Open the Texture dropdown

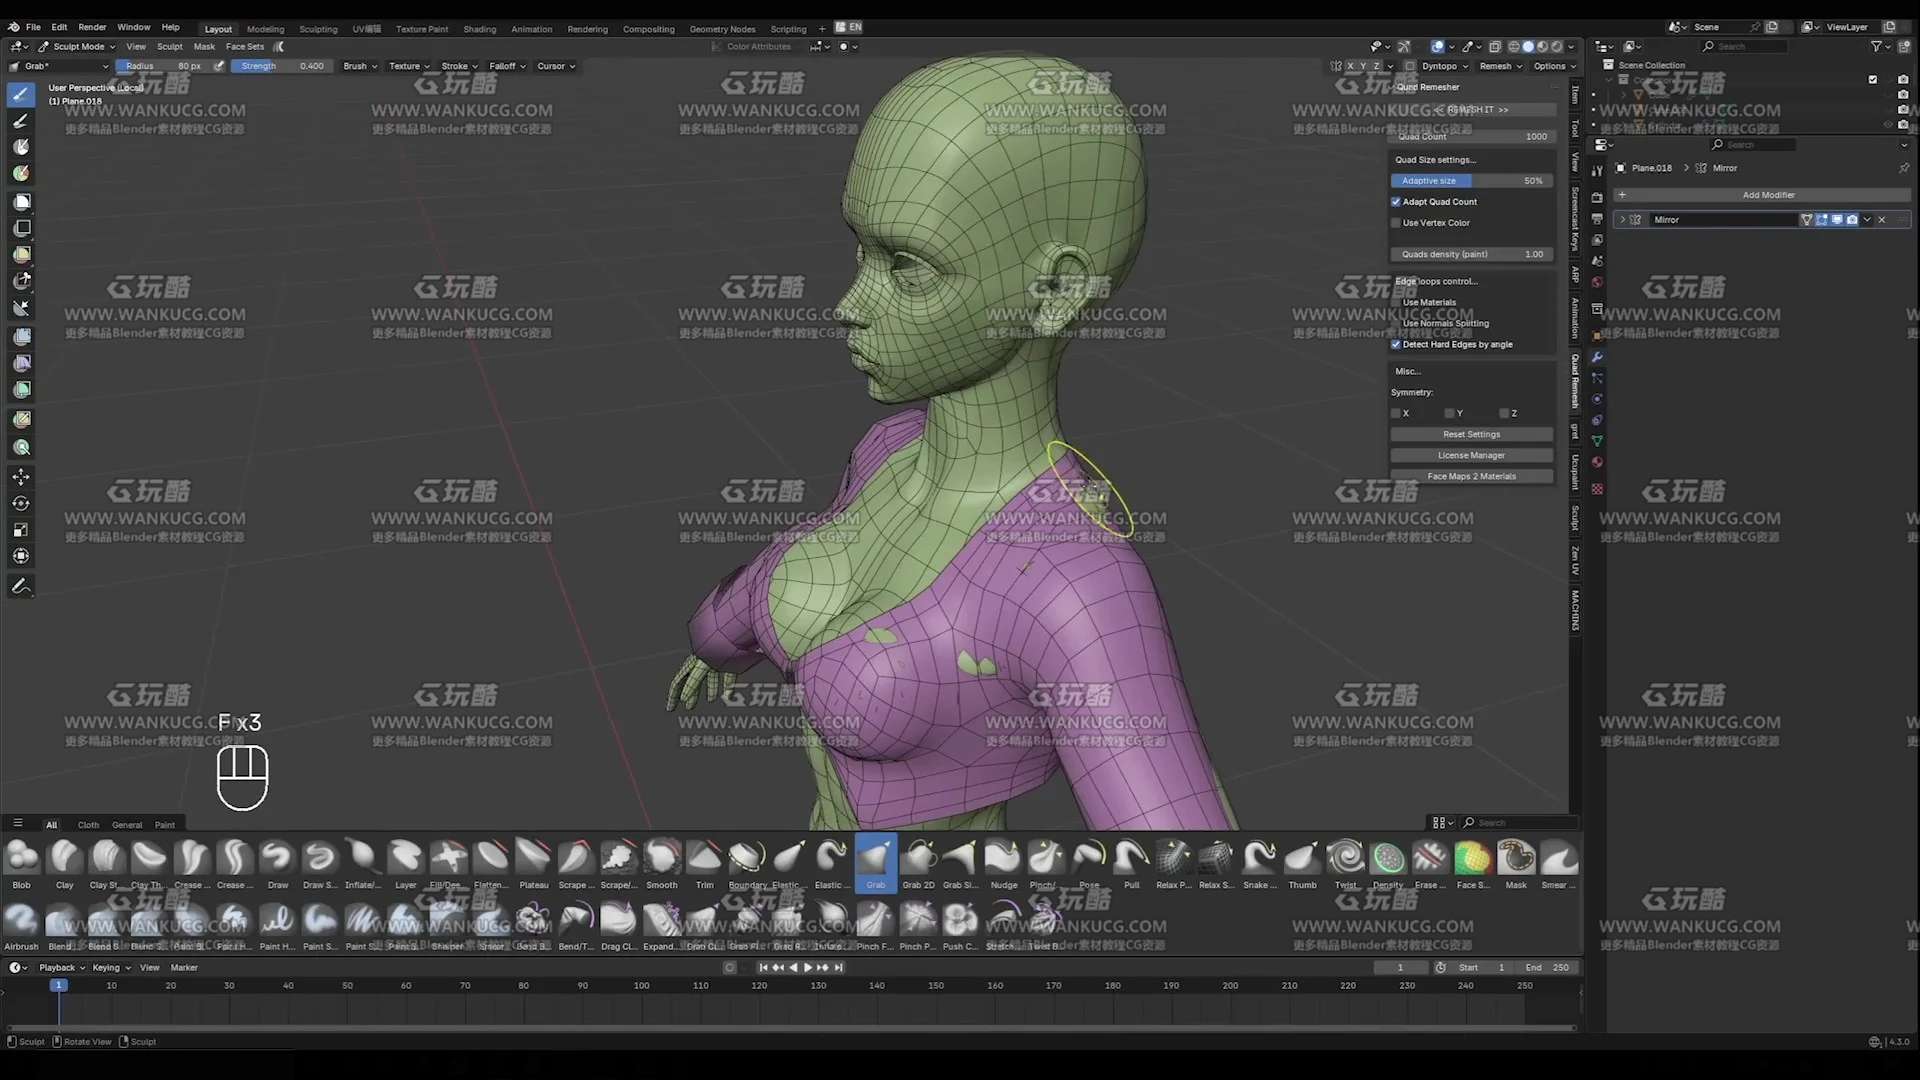coord(410,66)
